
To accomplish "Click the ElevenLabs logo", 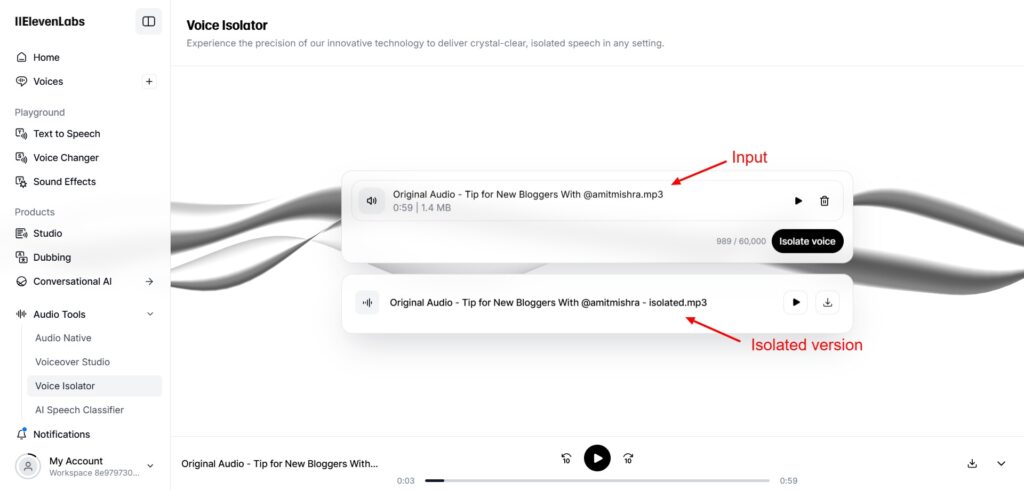I will 50,22.
